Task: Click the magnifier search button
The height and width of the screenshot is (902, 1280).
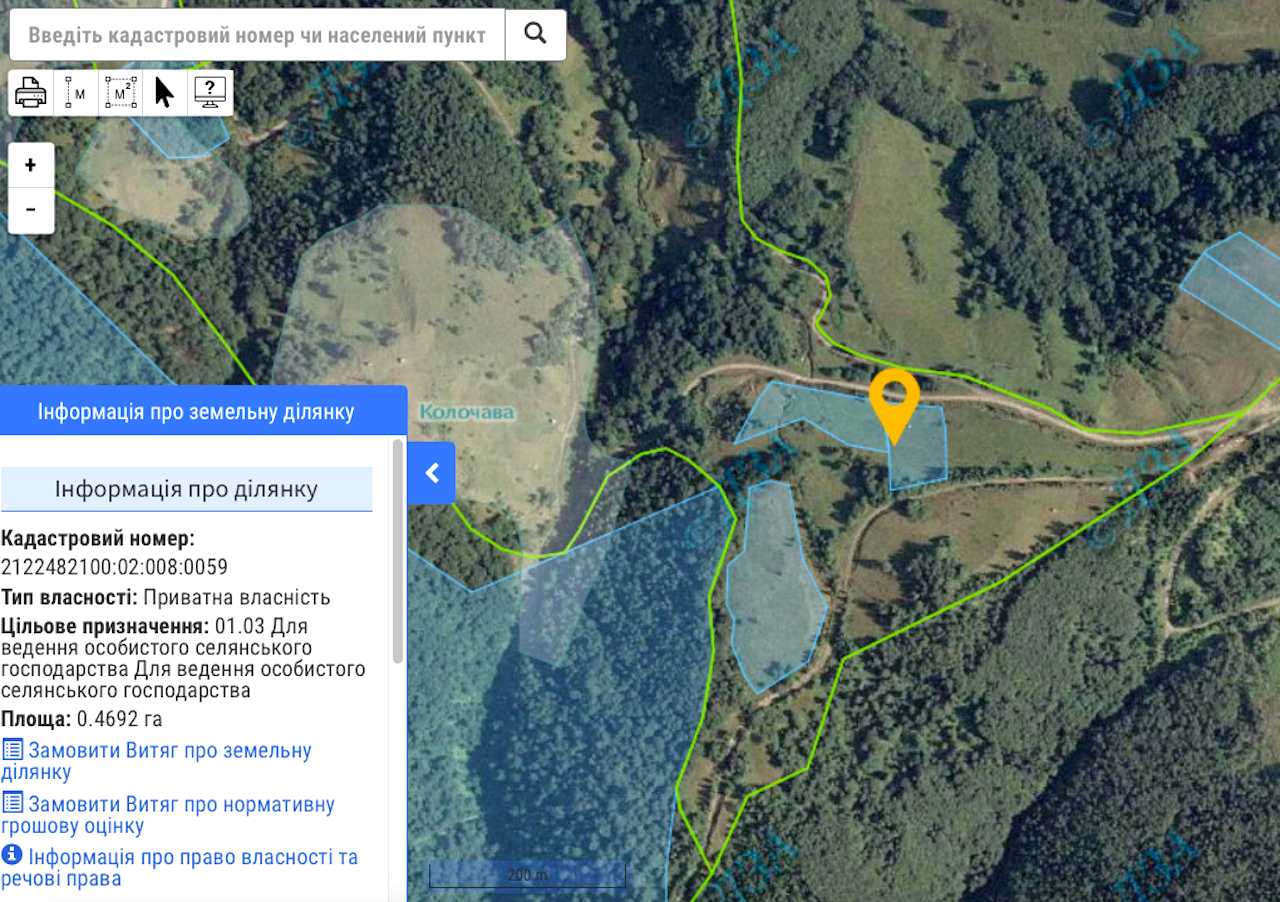Action: [535, 34]
